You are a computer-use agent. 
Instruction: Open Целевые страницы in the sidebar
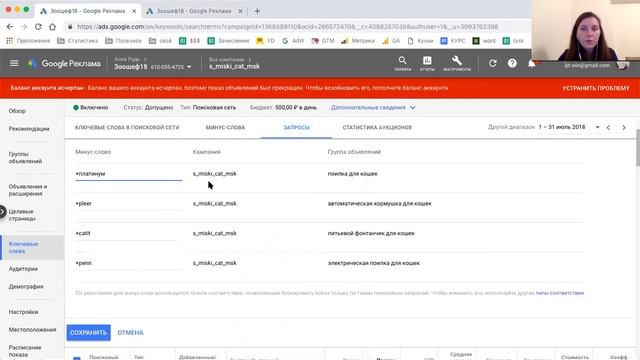(x=22, y=215)
